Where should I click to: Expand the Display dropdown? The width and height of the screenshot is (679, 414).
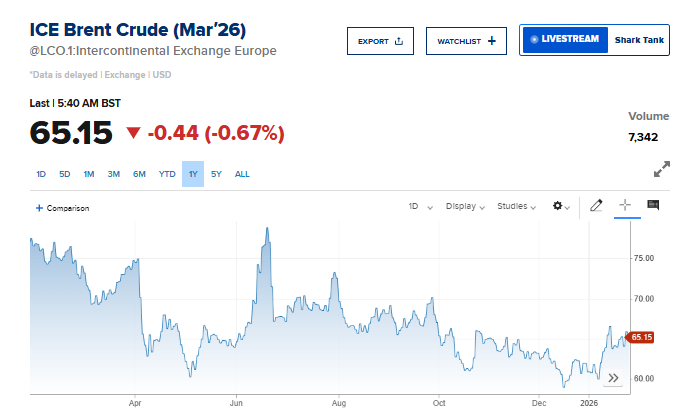click(x=465, y=207)
